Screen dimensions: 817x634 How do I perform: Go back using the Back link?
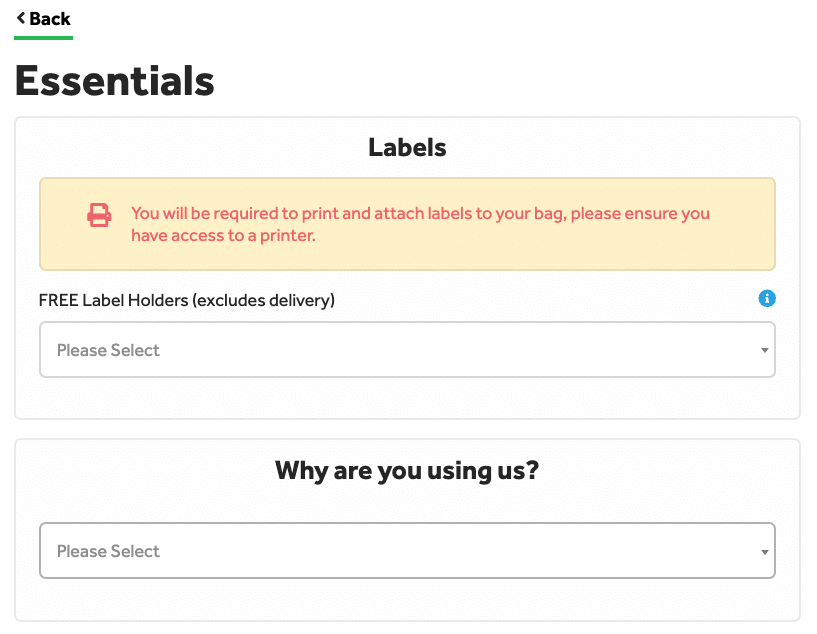pos(43,19)
